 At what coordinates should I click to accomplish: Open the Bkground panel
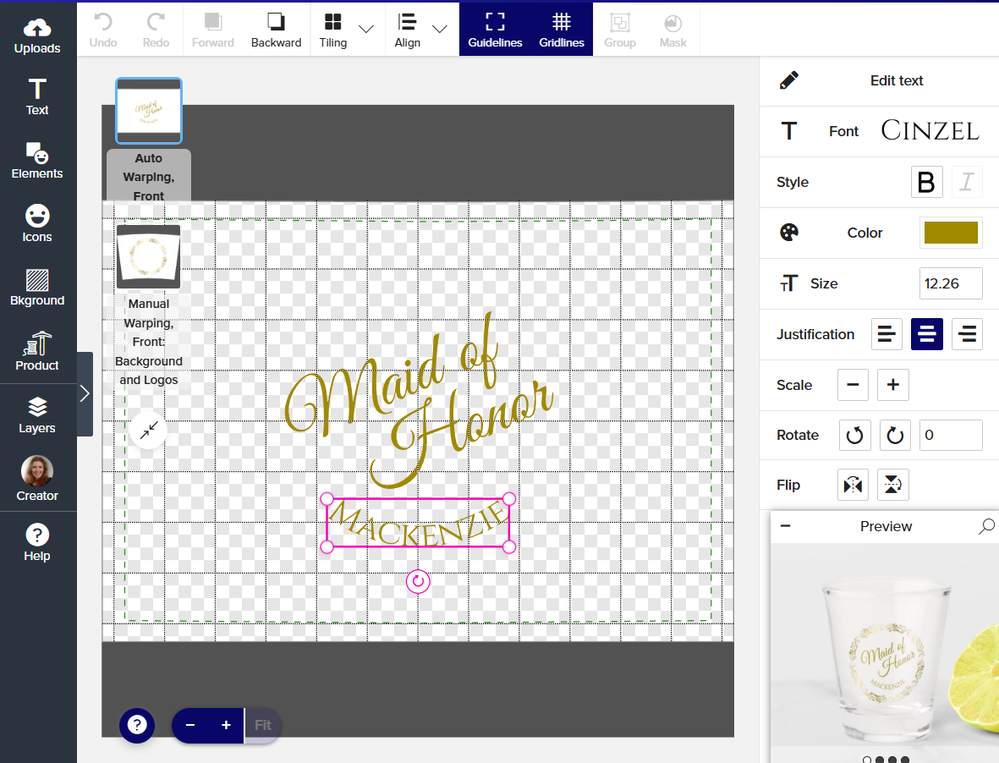point(37,287)
